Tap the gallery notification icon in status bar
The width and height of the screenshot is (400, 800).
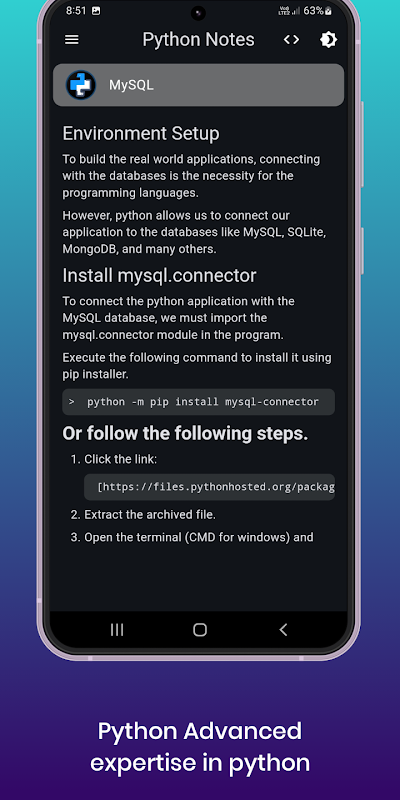(96, 11)
